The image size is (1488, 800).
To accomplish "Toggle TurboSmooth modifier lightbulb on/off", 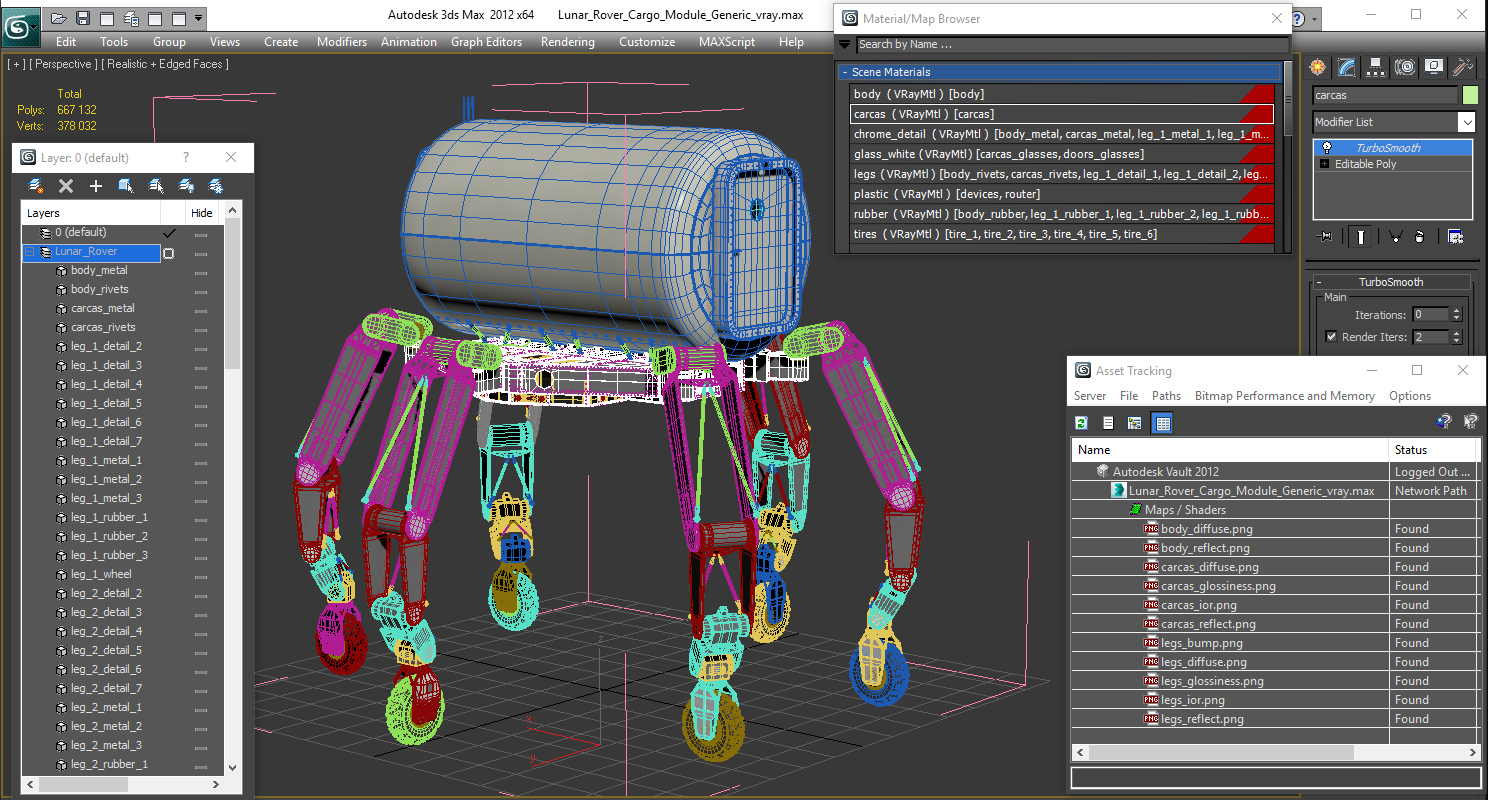I will click(x=1326, y=148).
